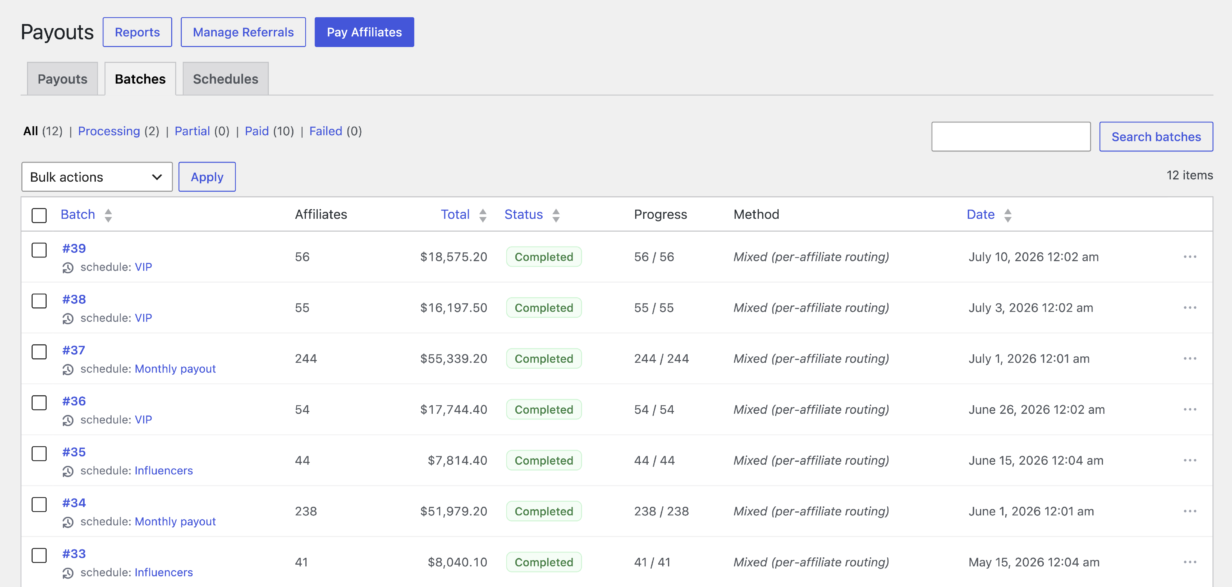
Task: Click the Pay Affiliates button
Action: tap(364, 32)
